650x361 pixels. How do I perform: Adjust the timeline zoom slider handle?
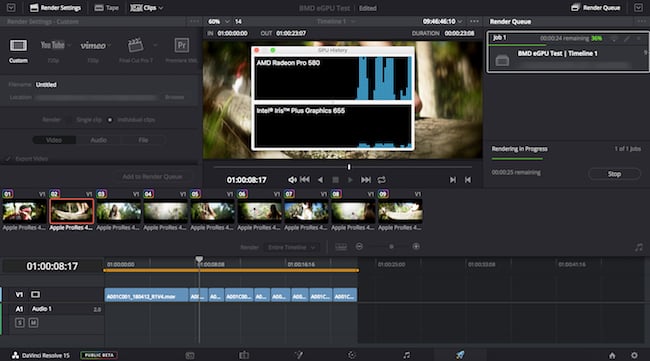pyautogui.click(x=391, y=247)
